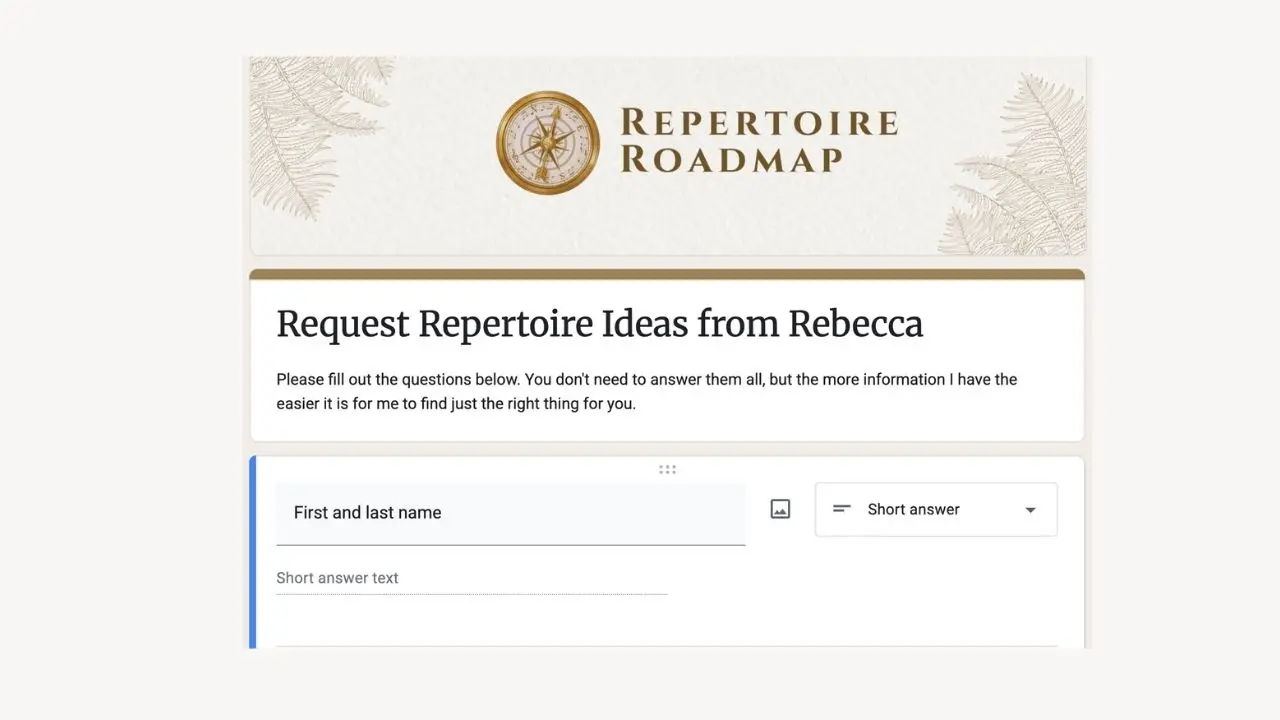Expand the question type dropdown arrow
Image resolution: width=1280 pixels, height=720 pixels.
tap(1030, 510)
